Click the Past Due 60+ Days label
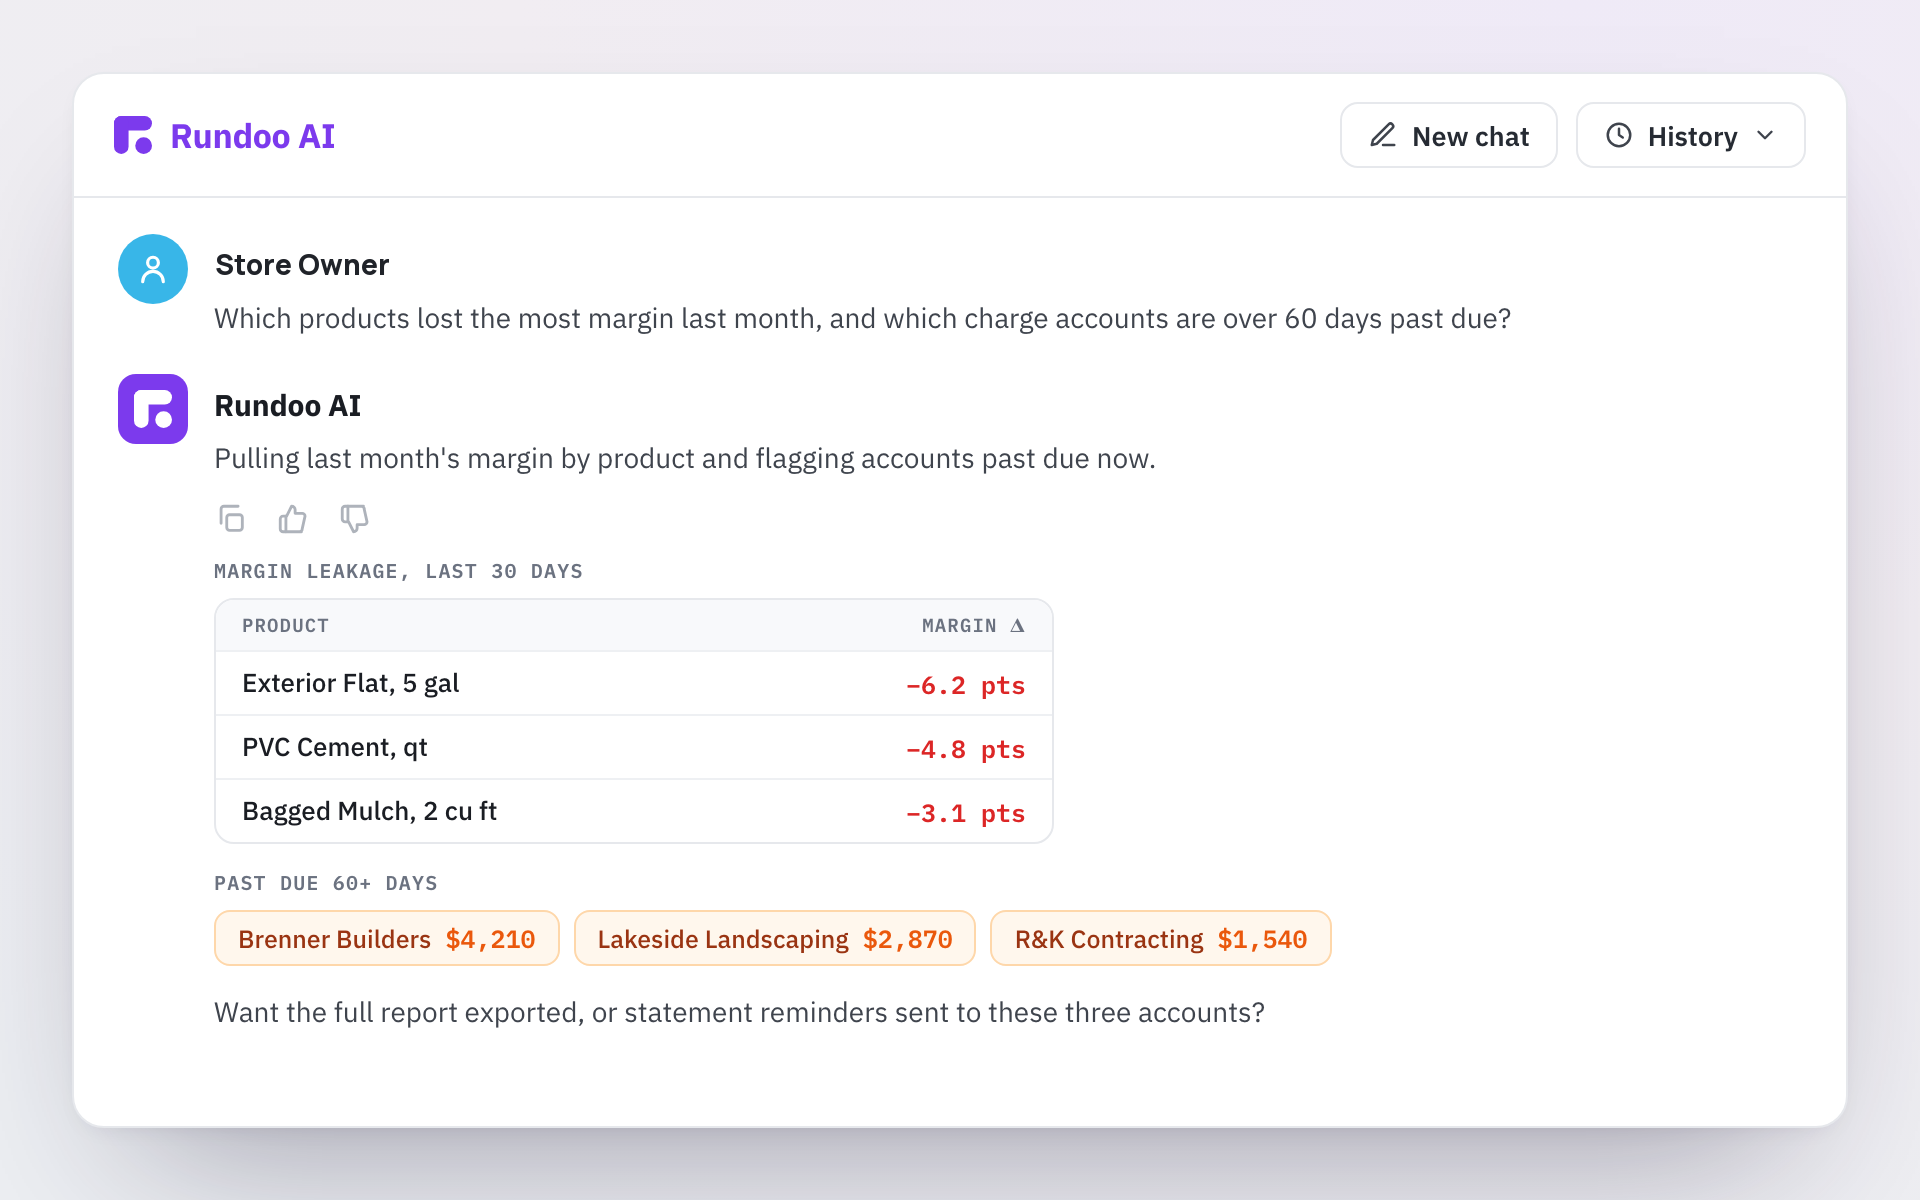1920x1200 pixels. [x=326, y=883]
